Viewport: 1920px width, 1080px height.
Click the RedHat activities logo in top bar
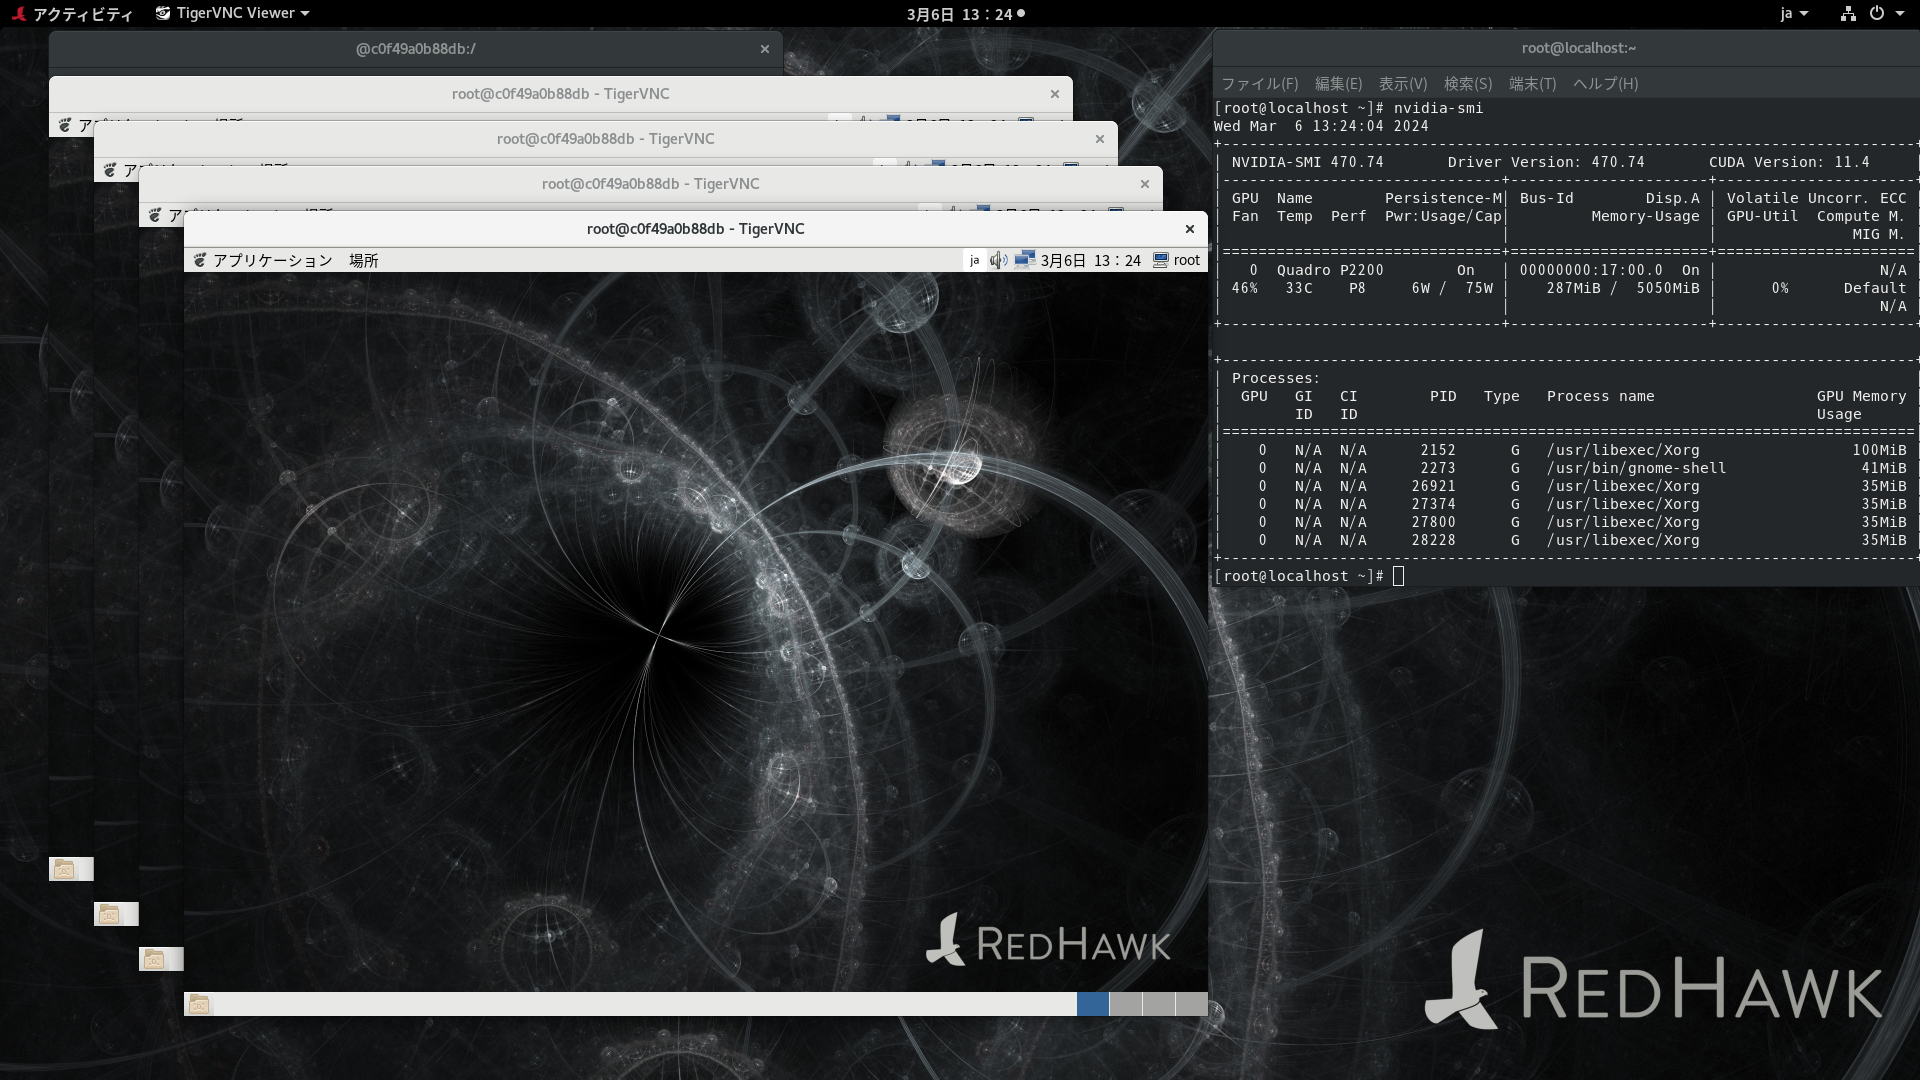pyautogui.click(x=19, y=14)
